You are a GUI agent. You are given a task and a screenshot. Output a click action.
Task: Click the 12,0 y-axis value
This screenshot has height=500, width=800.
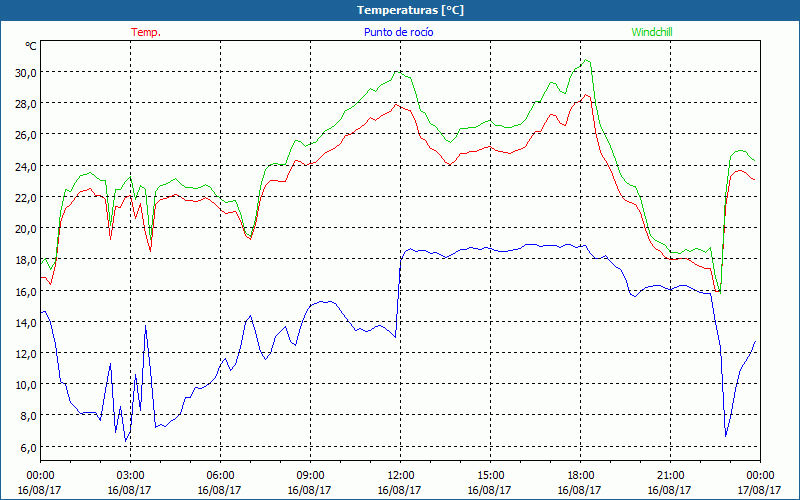tap(26, 353)
